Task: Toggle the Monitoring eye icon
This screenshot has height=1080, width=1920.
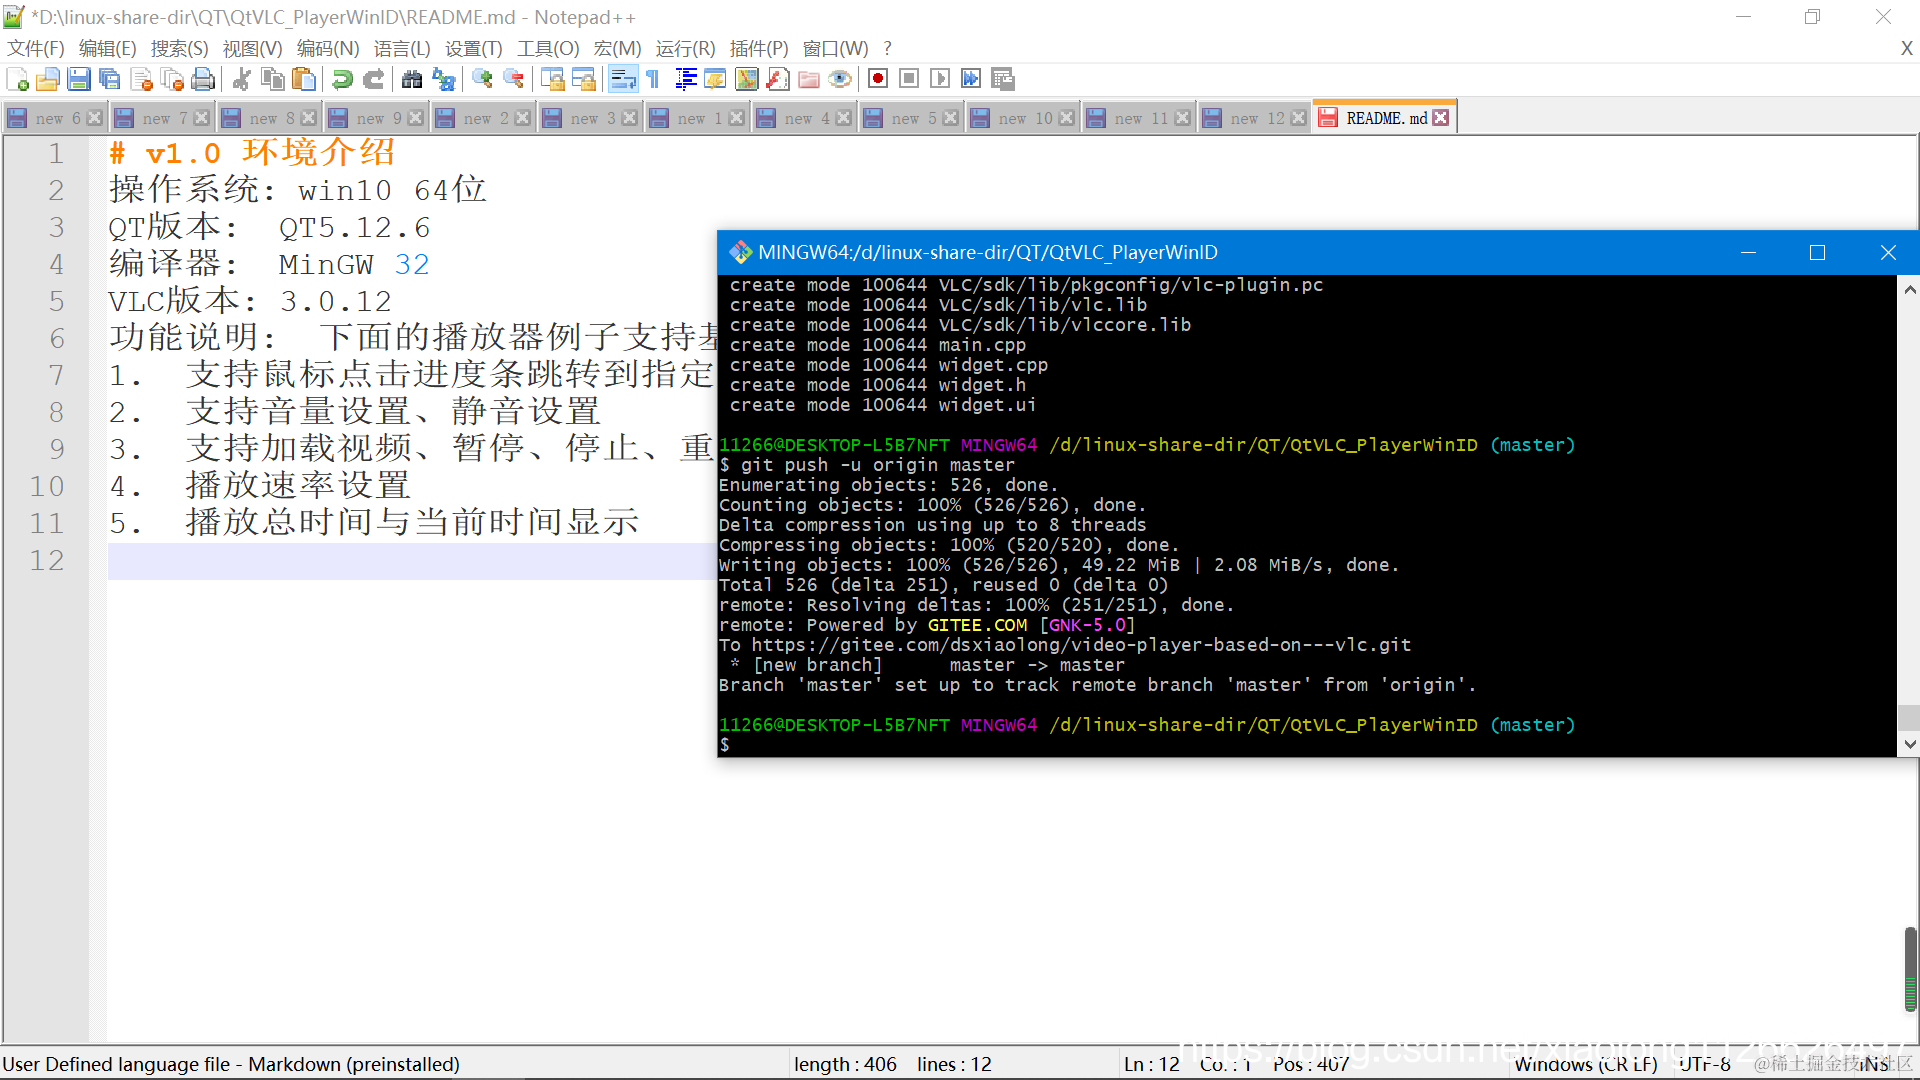Action: (840, 79)
